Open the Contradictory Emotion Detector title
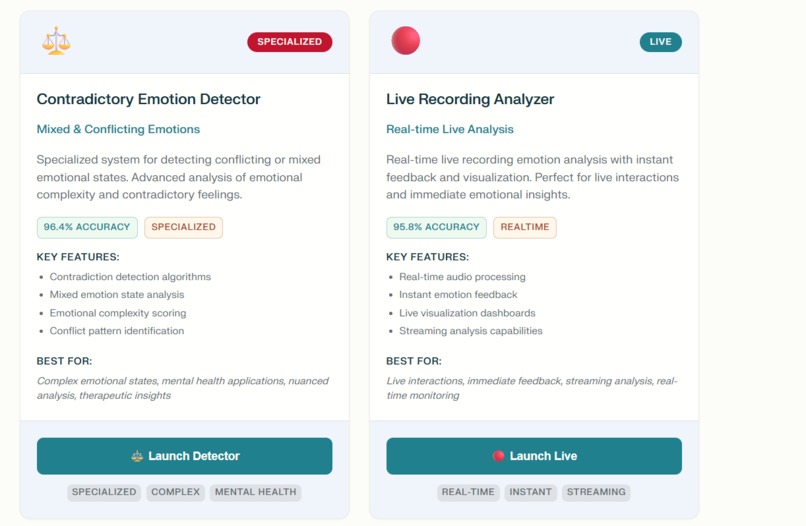Viewport: 806px width, 526px height. pyautogui.click(x=149, y=99)
